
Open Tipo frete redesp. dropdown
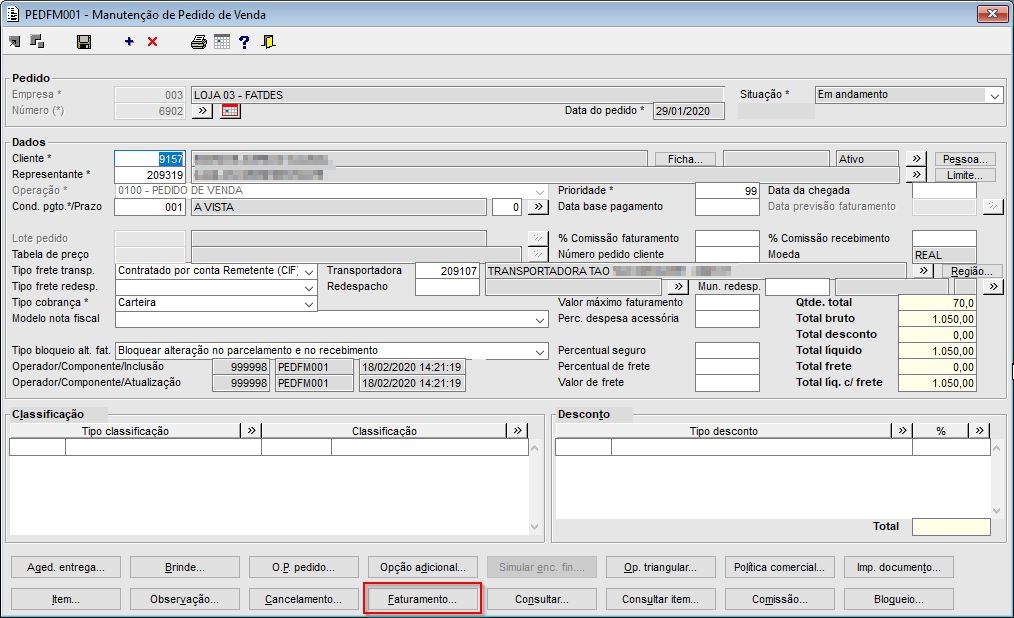(x=309, y=288)
